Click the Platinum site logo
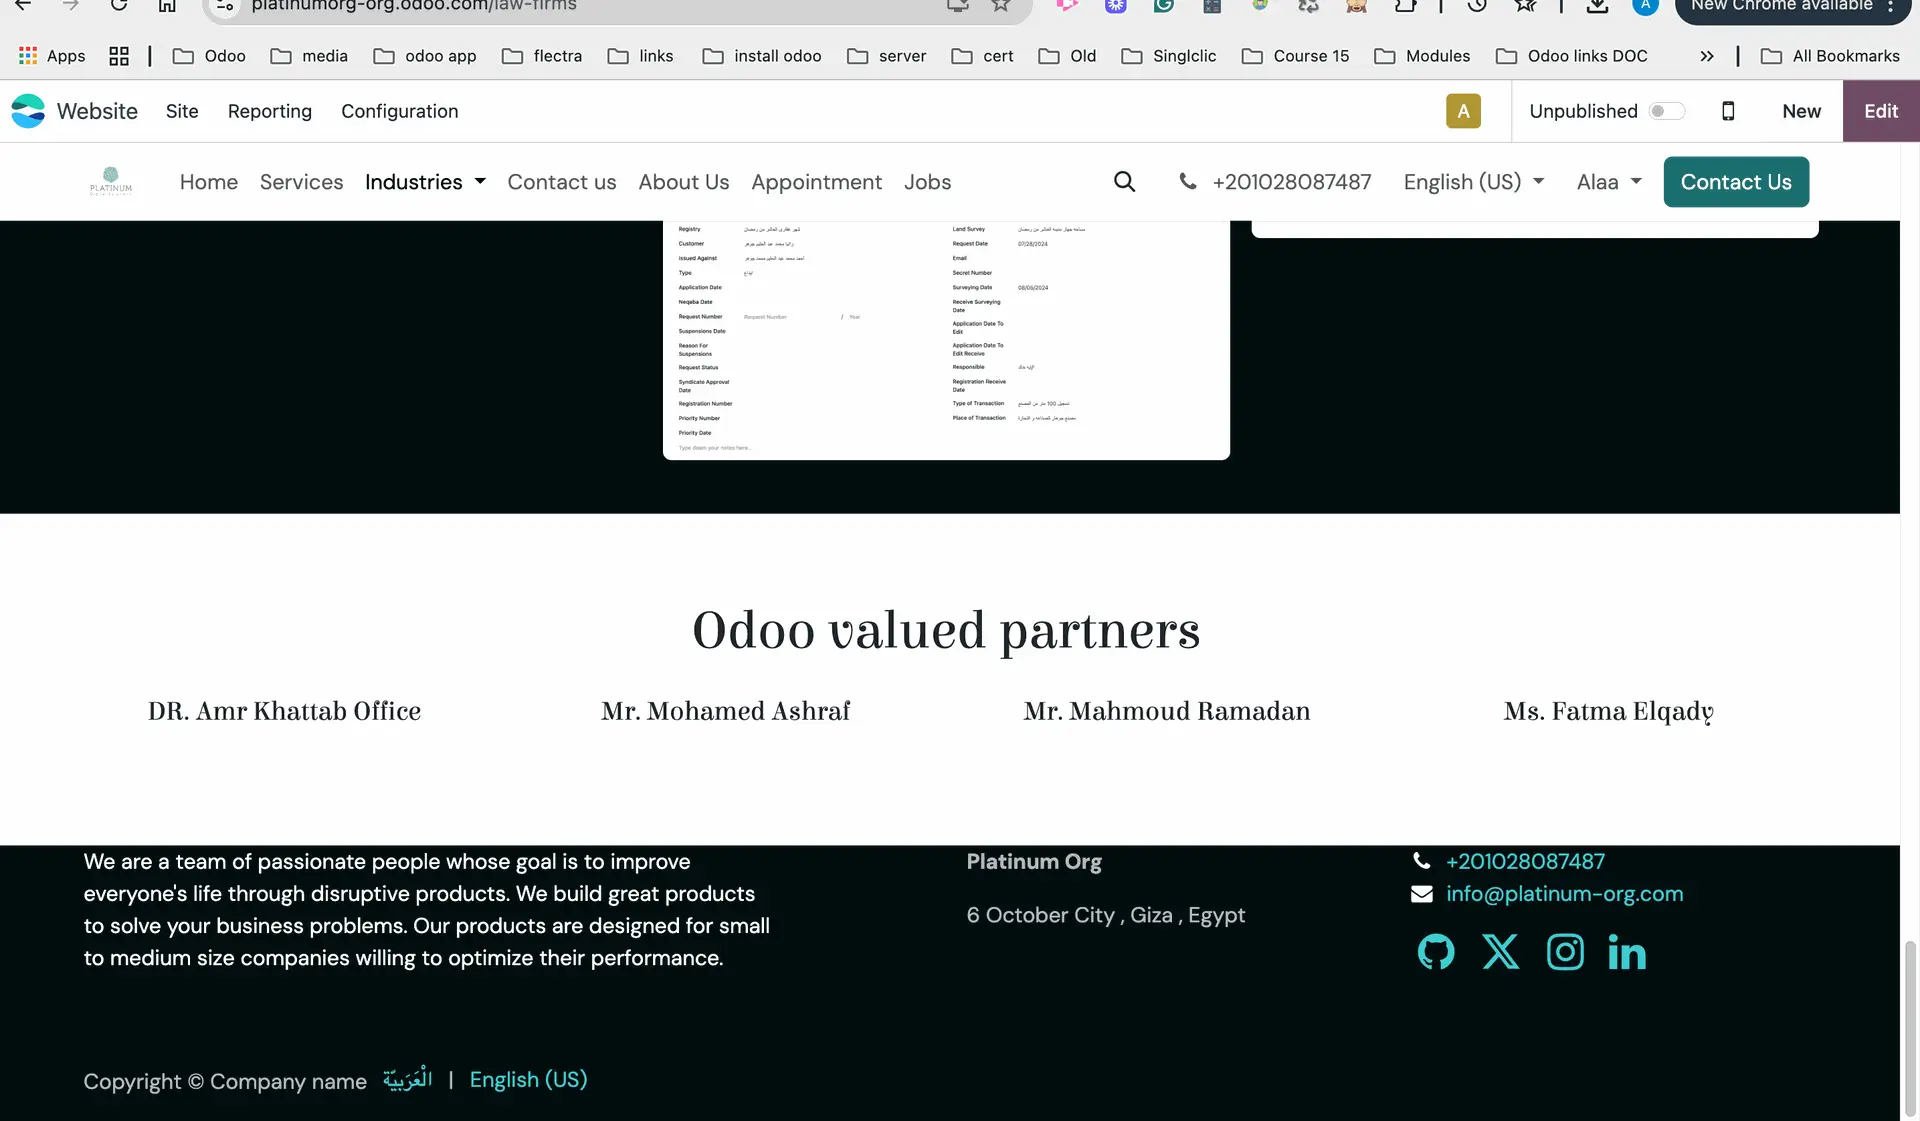Image resolution: width=1920 pixels, height=1121 pixels. click(x=111, y=182)
